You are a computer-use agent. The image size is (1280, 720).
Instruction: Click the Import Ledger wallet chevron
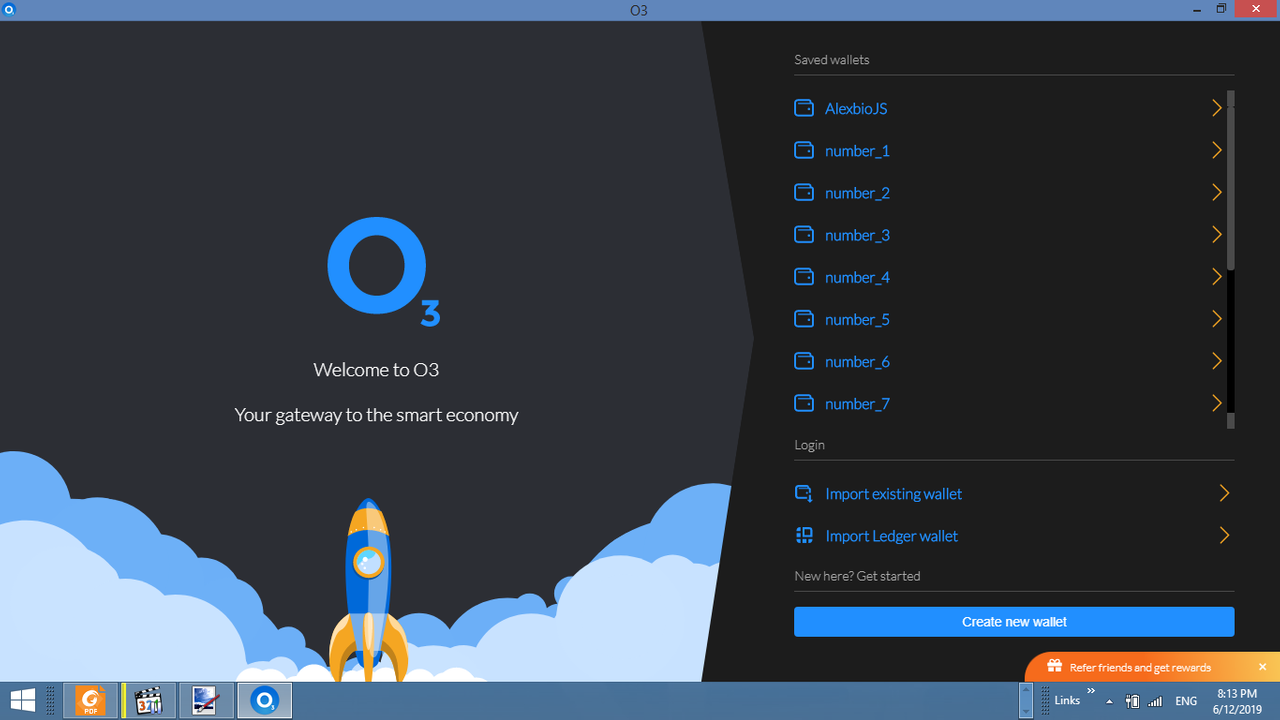click(x=1224, y=535)
